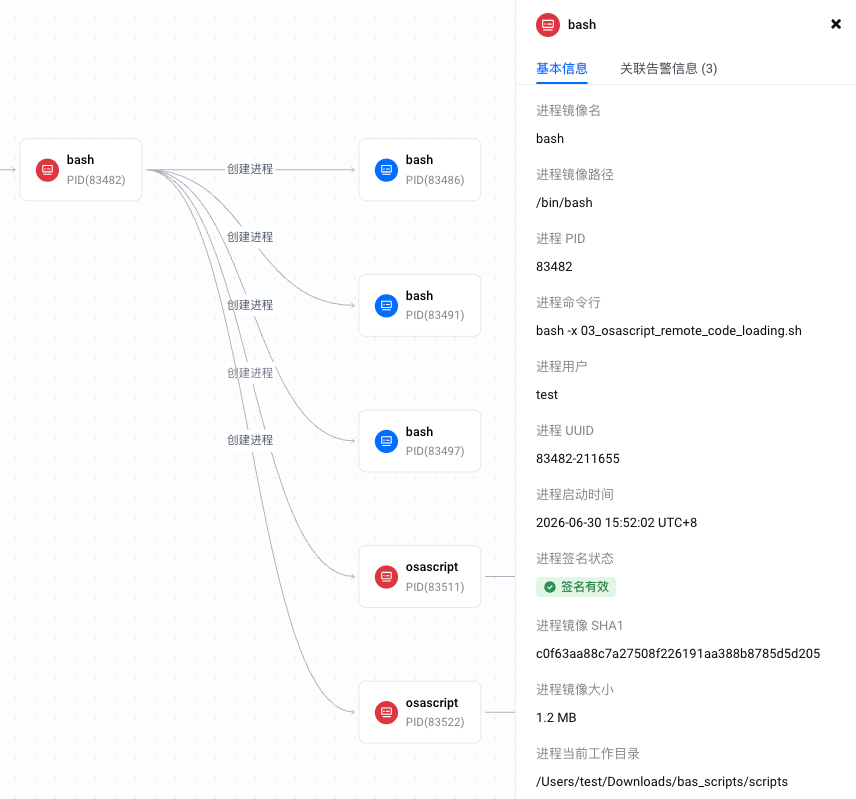Select the bash PID(83486) node card
The height and width of the screenshot is (799, 856).
pyautogui.click(x=420, y=170)
